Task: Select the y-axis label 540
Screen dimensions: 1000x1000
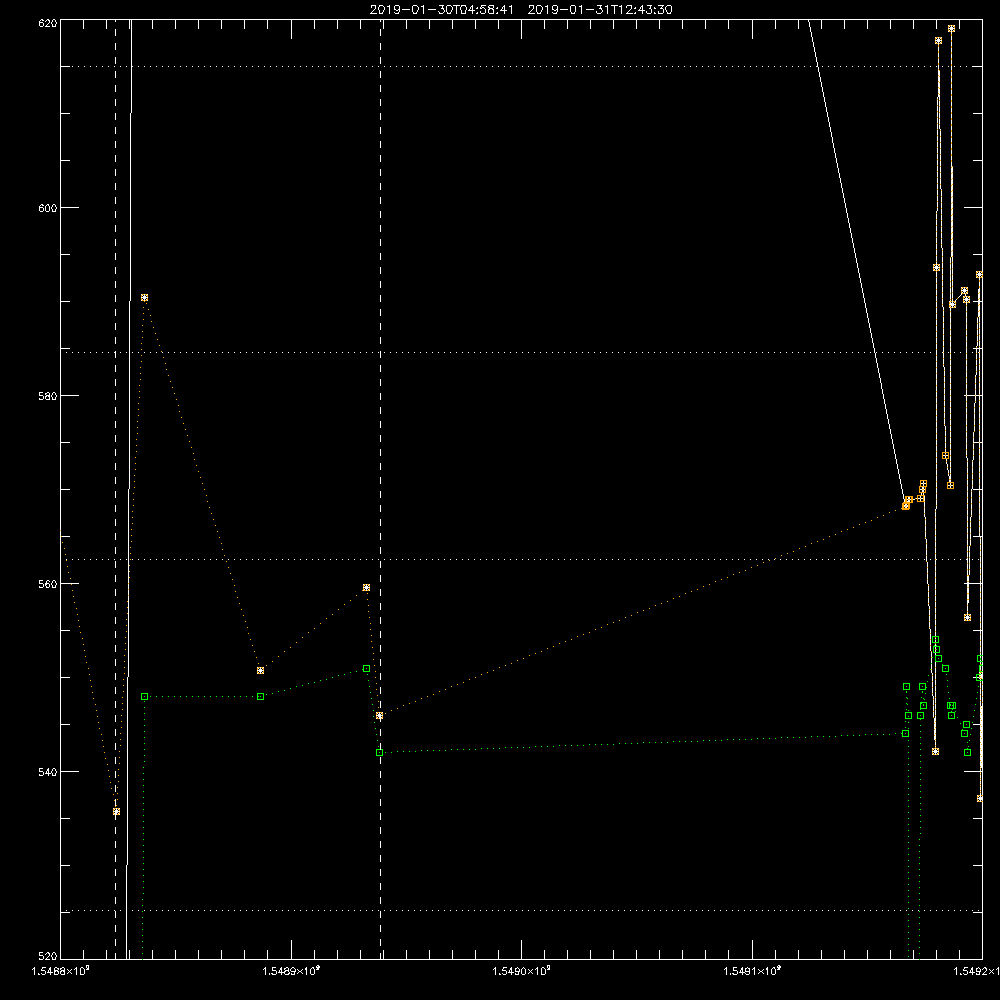Action: [x=48, y=772]
